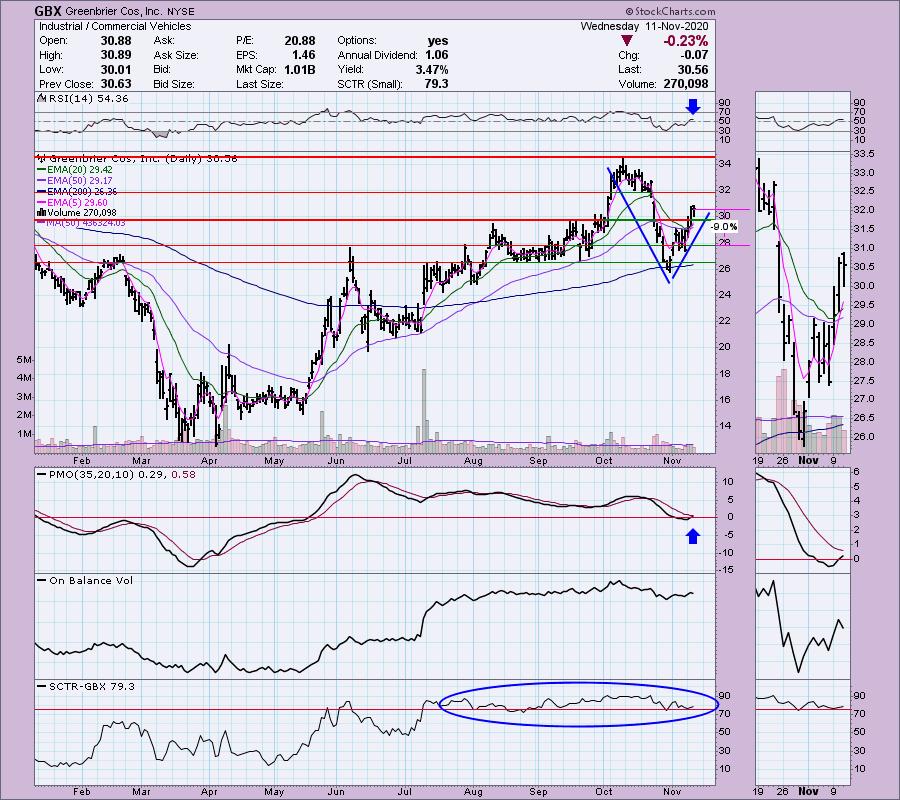Click the 'Jun' label under main price chart

[336, 461]
